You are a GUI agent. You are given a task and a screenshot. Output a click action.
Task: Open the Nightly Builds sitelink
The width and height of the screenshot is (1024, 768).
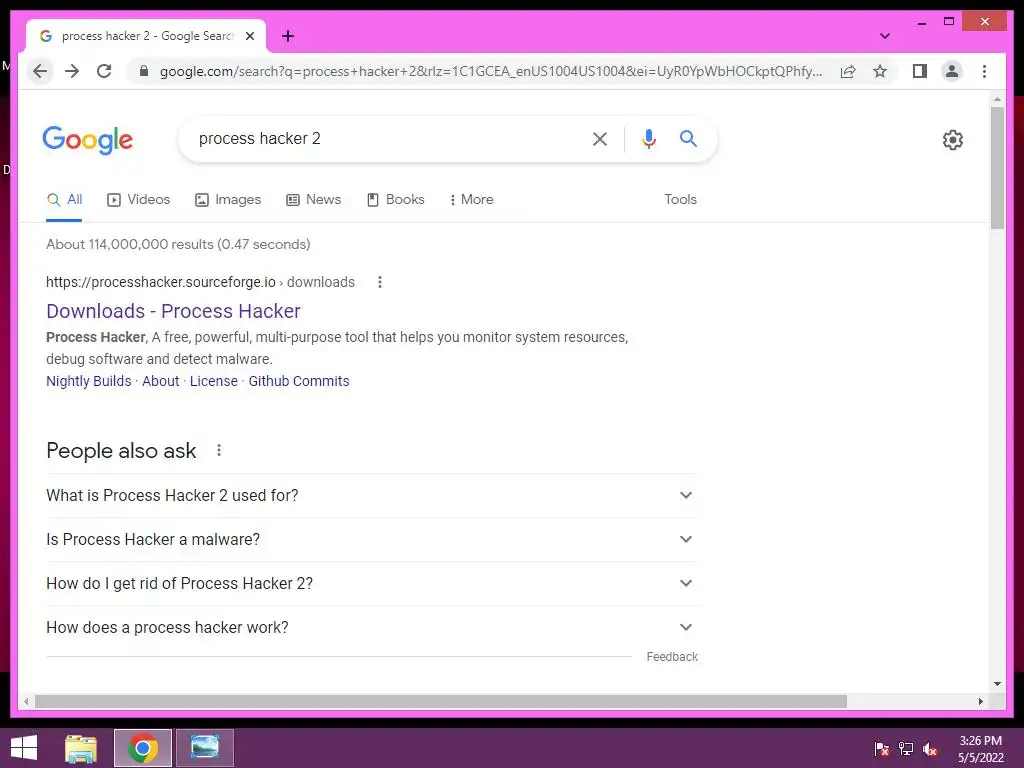coord(88,381)
